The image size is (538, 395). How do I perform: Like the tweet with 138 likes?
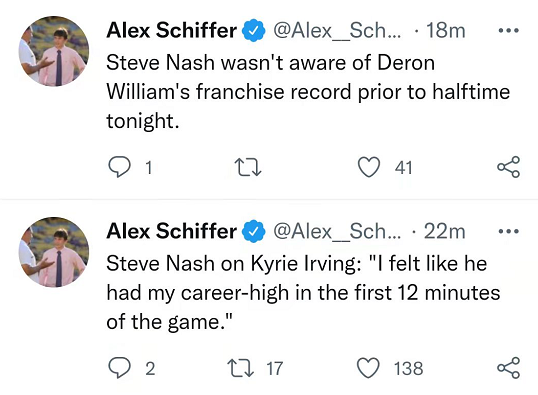coord(369,368)
